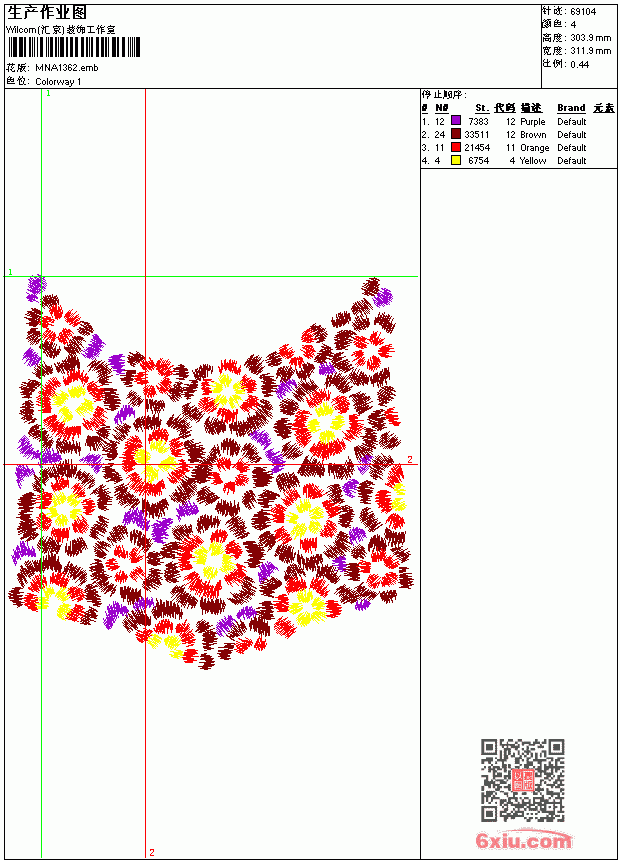620x860 pixels.
Task: Click the 'Yellow' thread description text
Action: coord(533,161)
